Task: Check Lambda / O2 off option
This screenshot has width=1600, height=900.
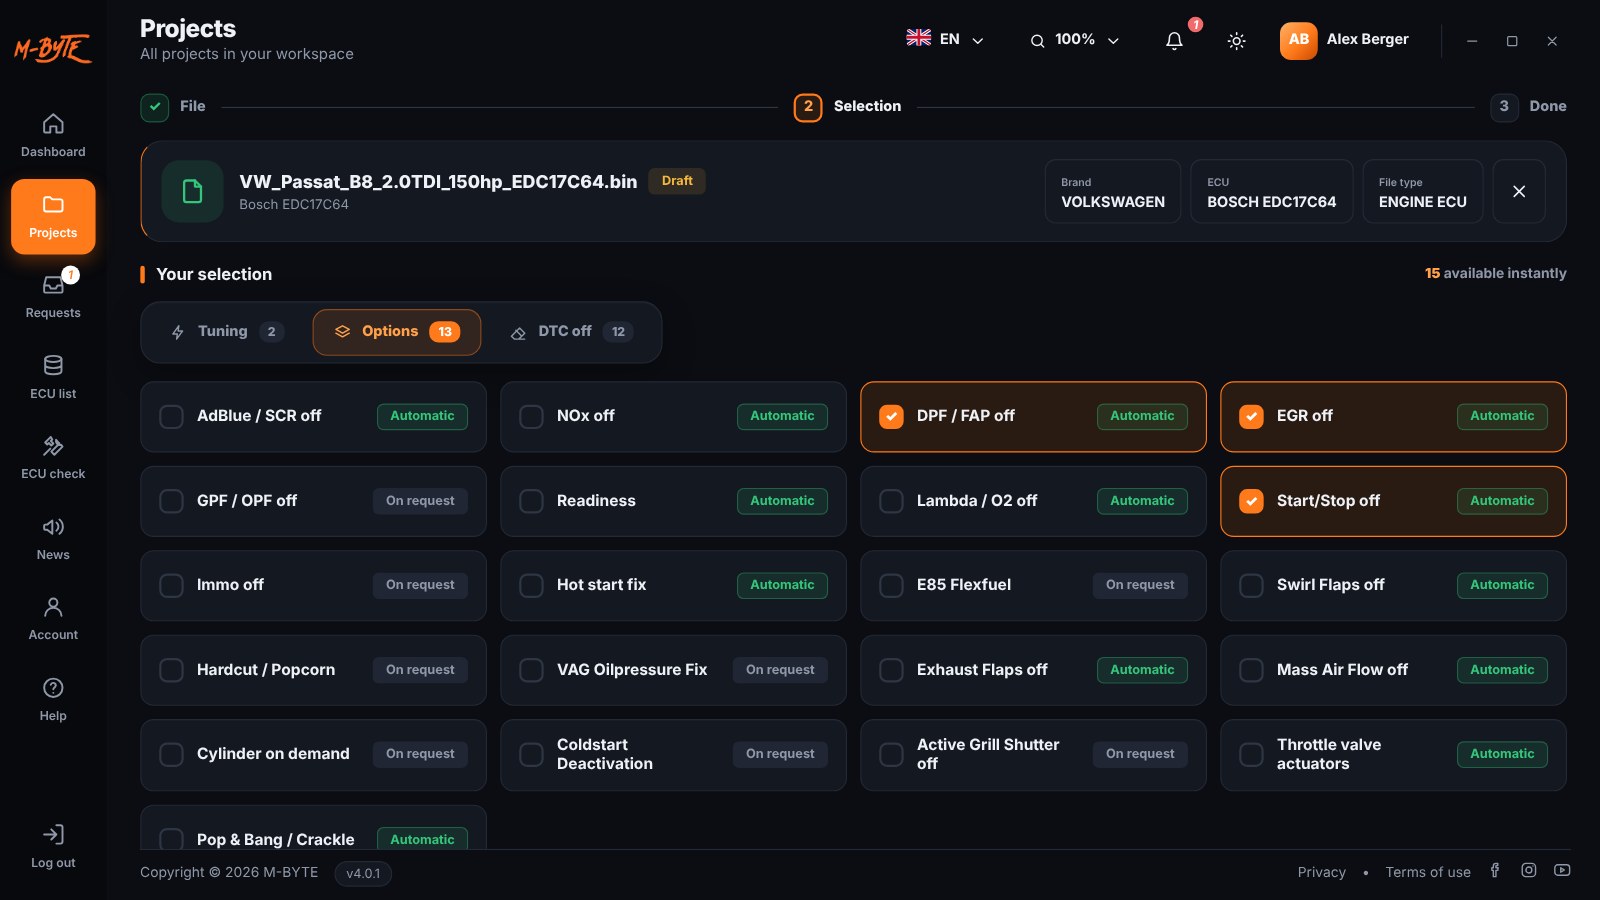Action: pyautogui.click(x=892, y=501)
